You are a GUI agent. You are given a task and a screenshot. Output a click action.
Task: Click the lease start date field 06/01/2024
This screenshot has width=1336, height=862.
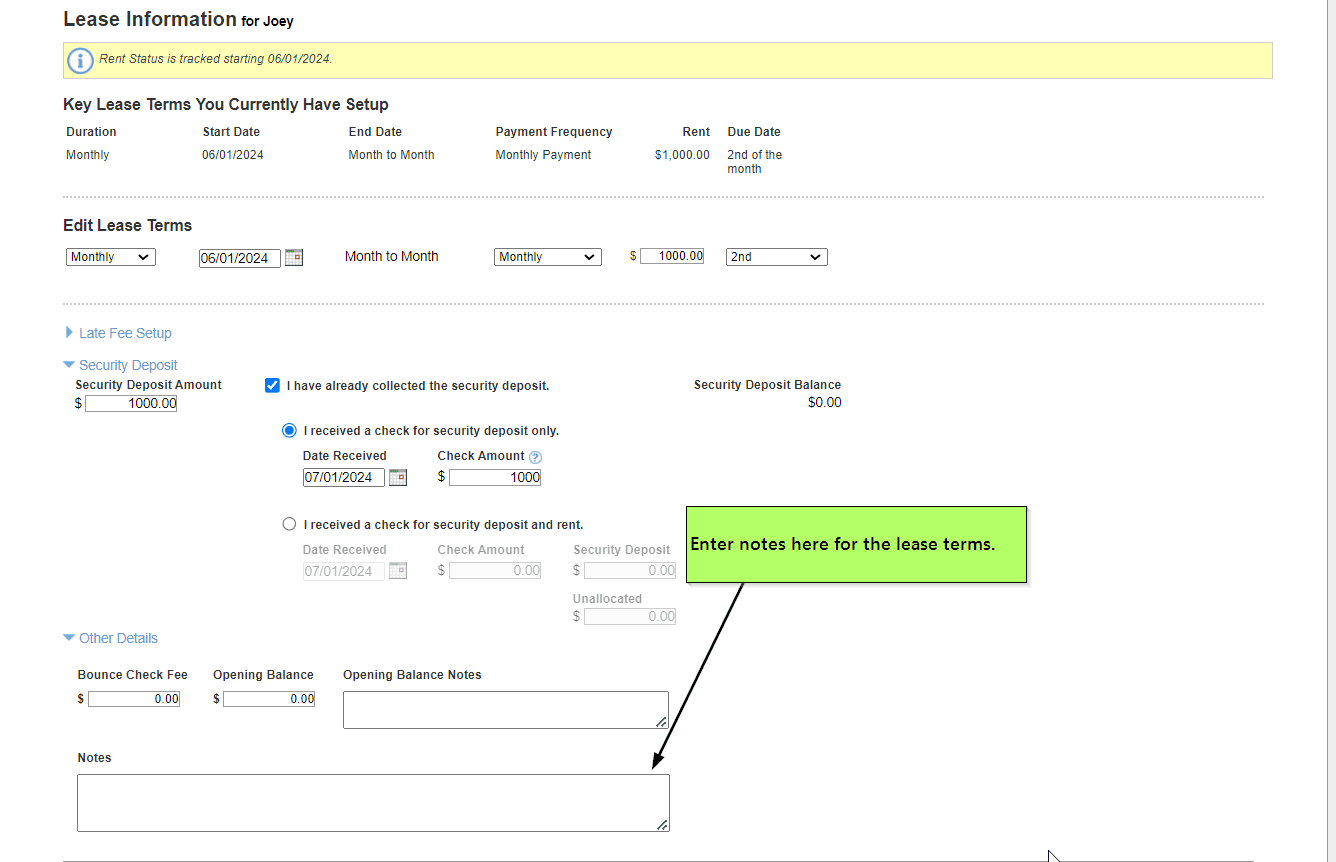pyautogui.click(x=239, y=258)
